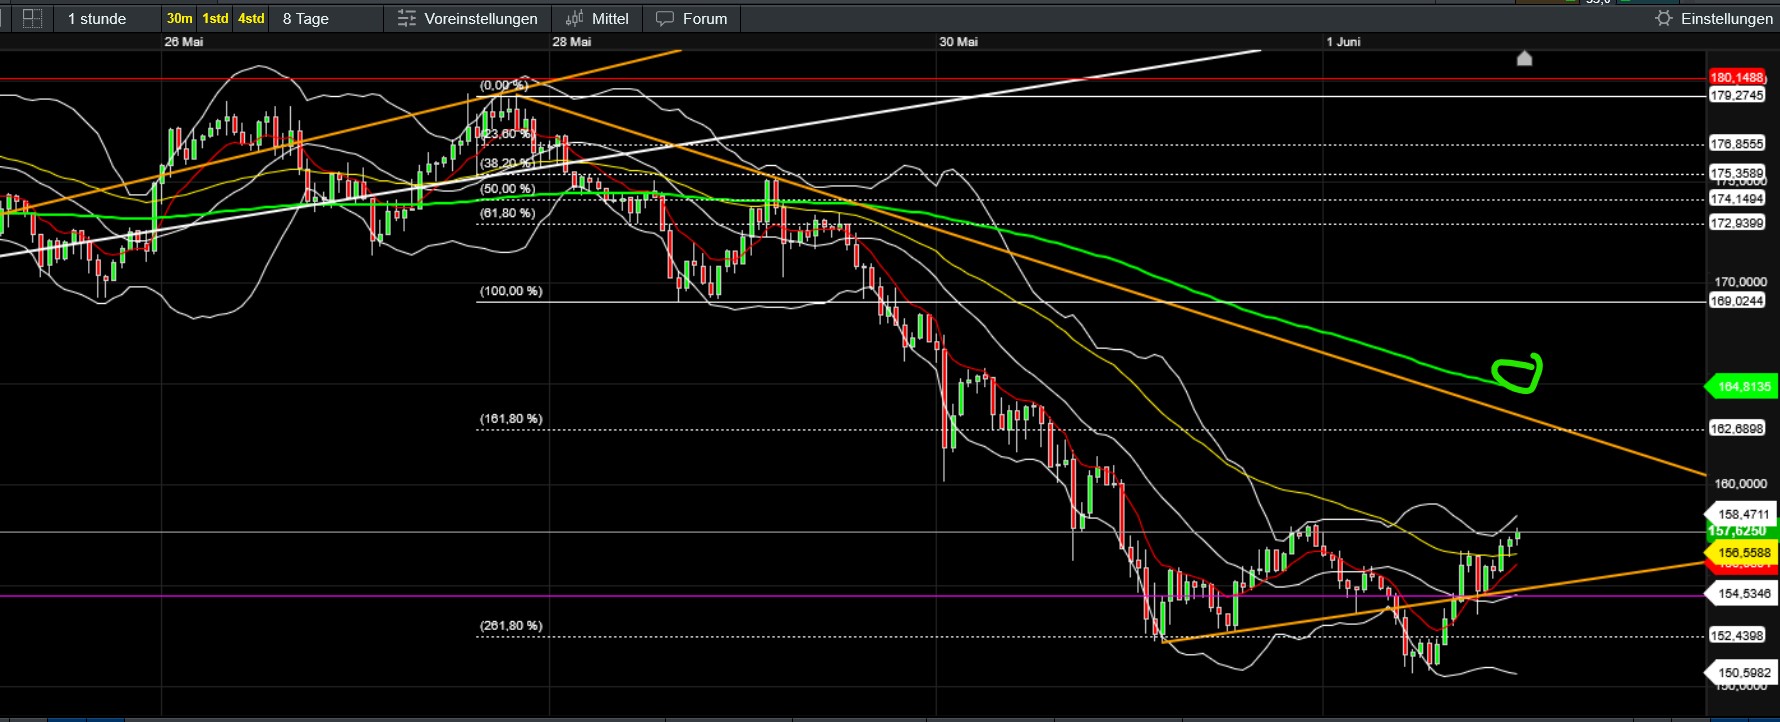The width and height of the screenshot is (1780, 722).
Task: Select the red 180,1488 price label
Action: 1737,77
